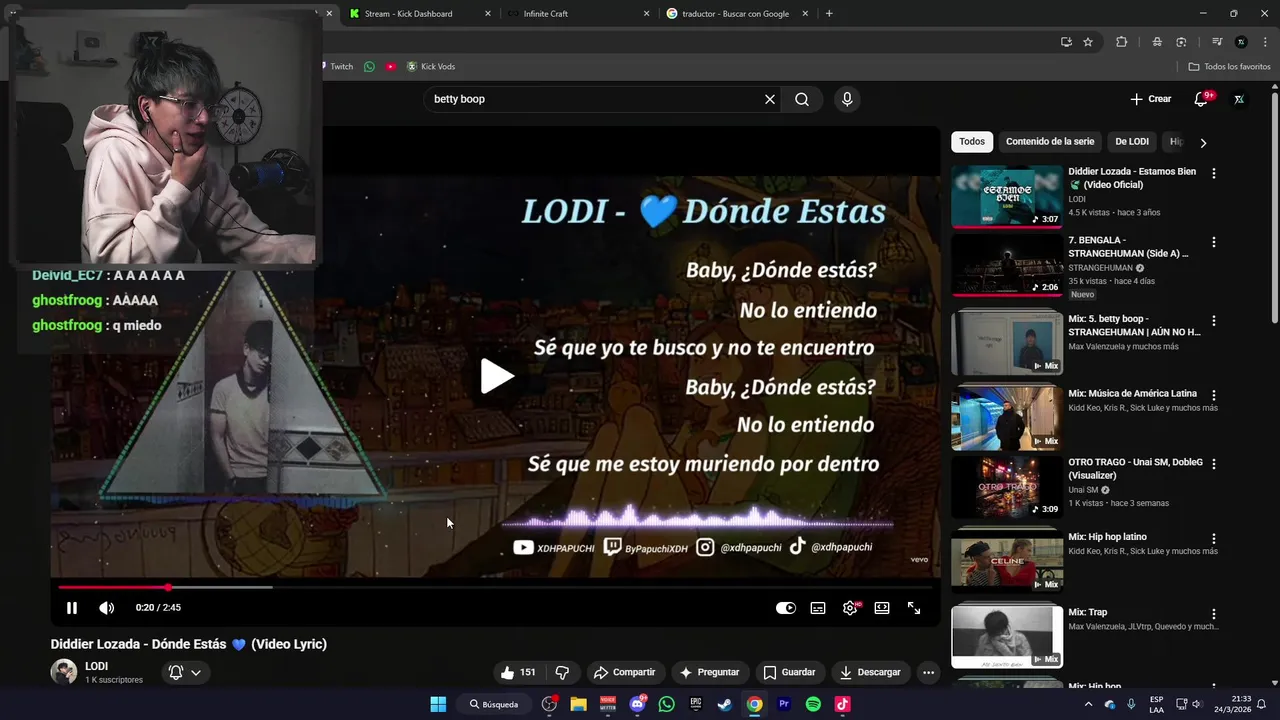
Task: Enter fullscreen mode in the player
Action: (x=914, y=608)
